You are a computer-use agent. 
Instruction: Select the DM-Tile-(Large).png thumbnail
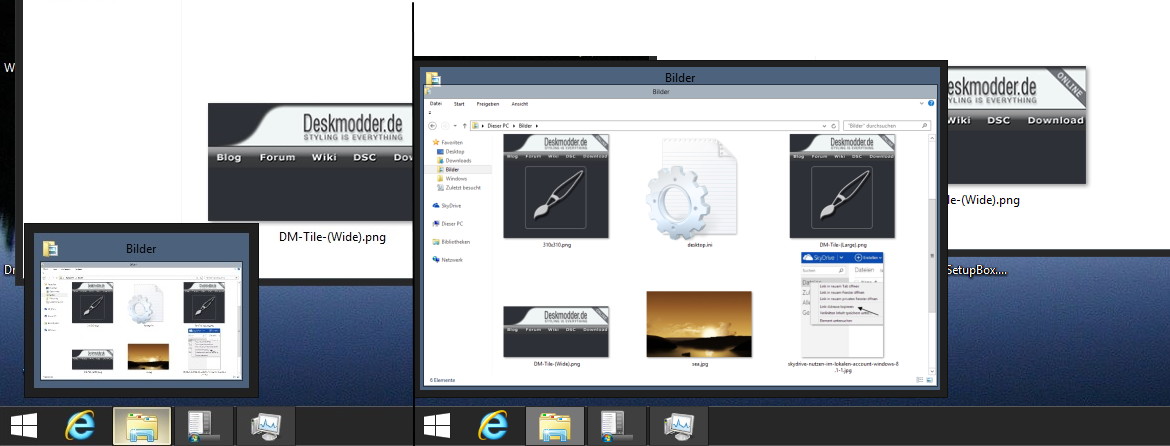point(842,186)
